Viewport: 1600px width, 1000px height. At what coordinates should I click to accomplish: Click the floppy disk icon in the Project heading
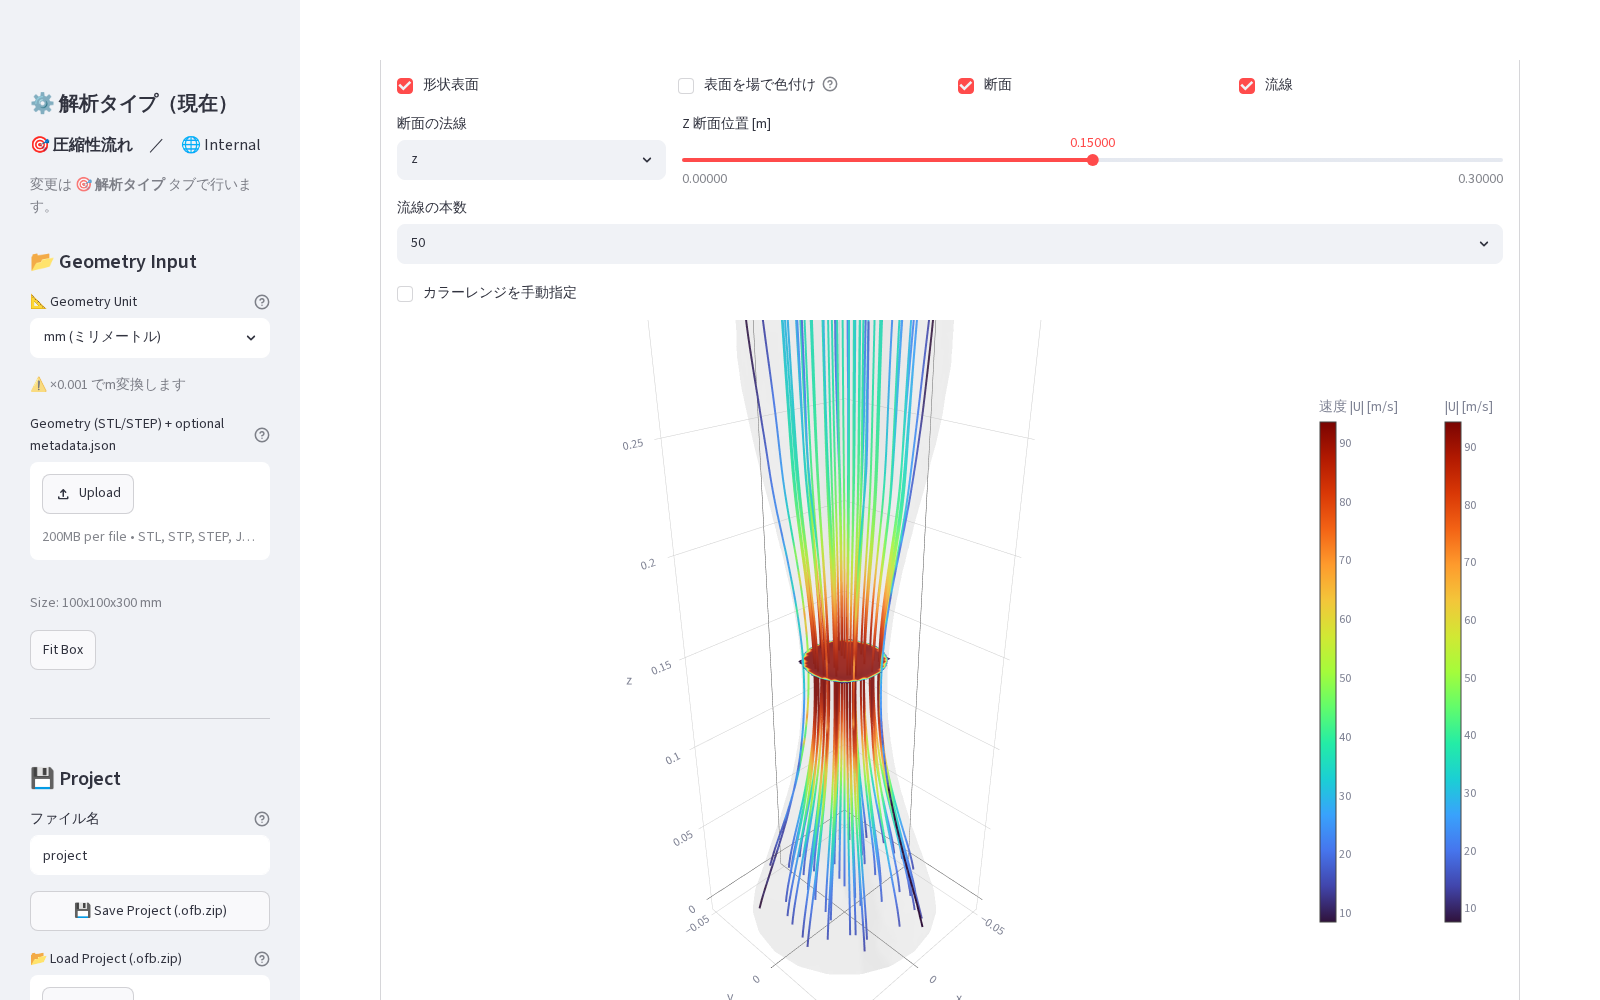point(42,778)
